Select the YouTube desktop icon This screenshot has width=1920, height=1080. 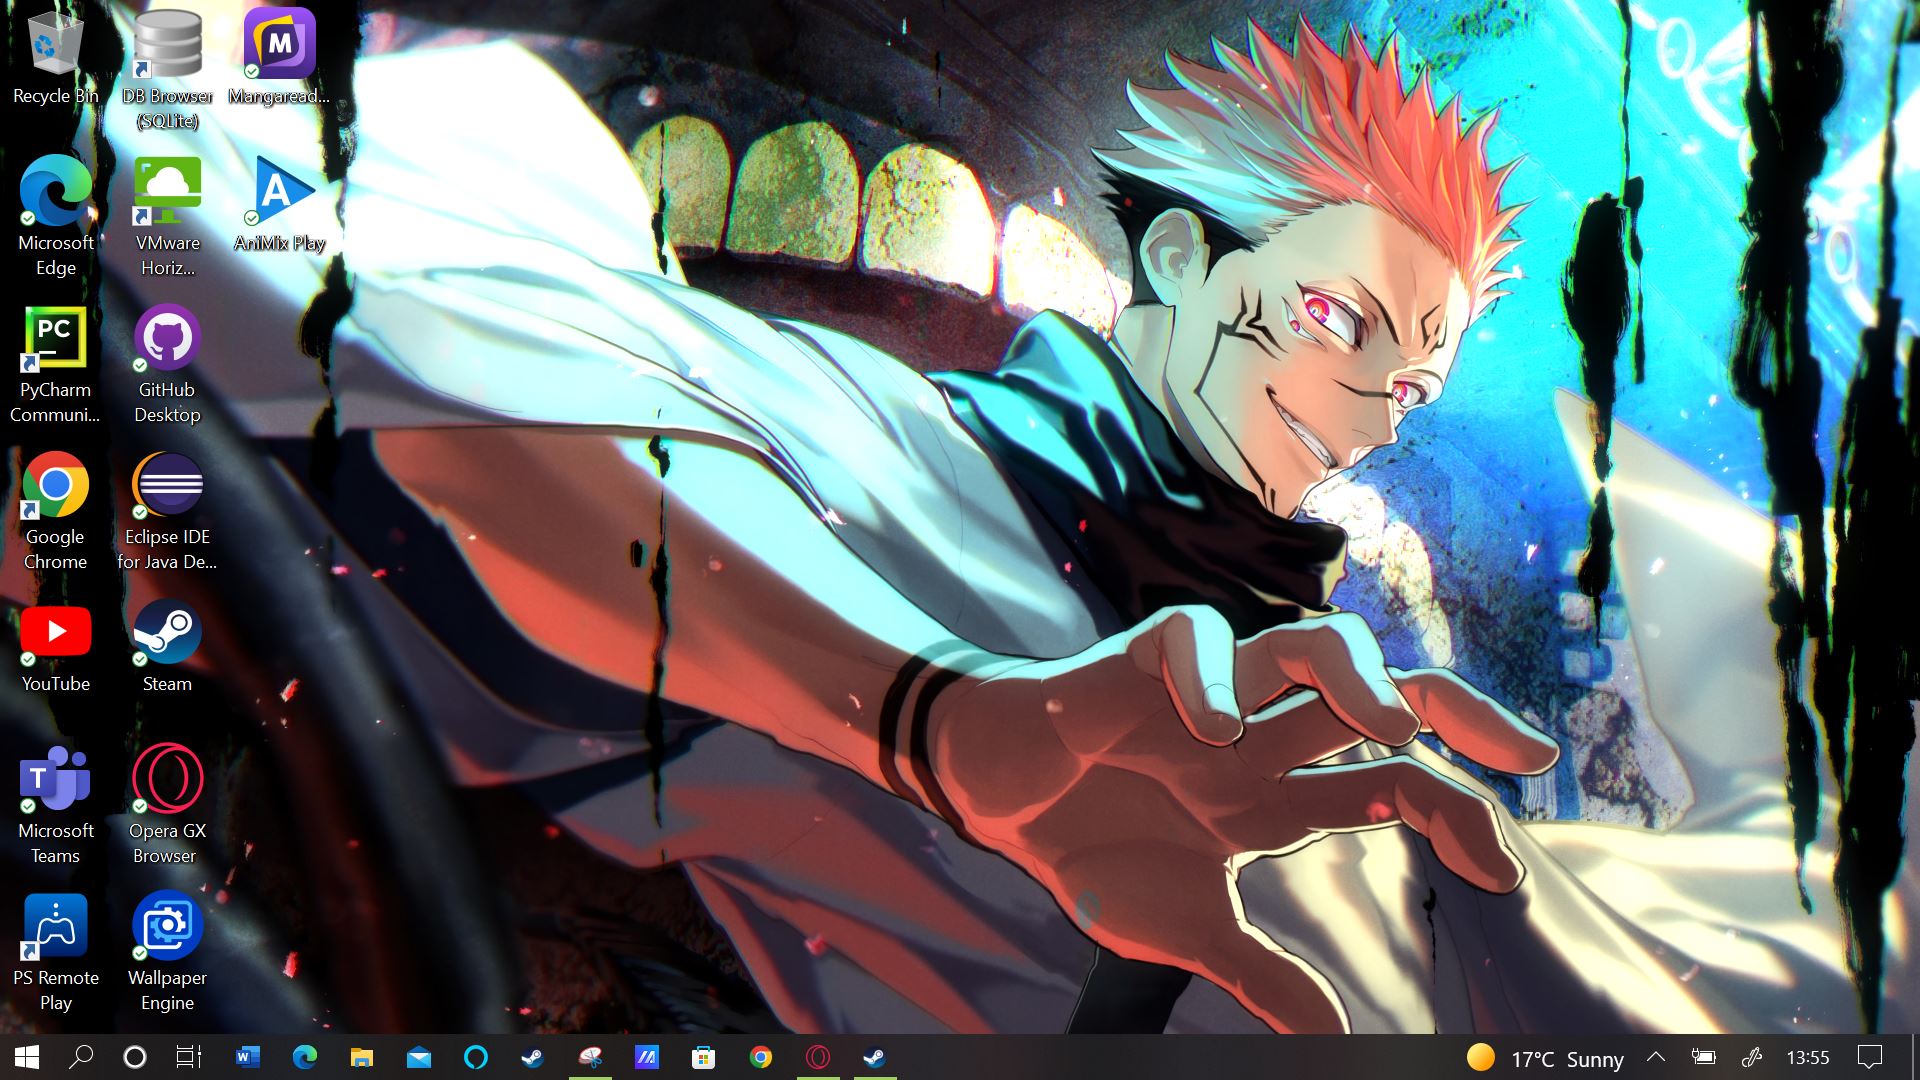[x=55, y=647]
